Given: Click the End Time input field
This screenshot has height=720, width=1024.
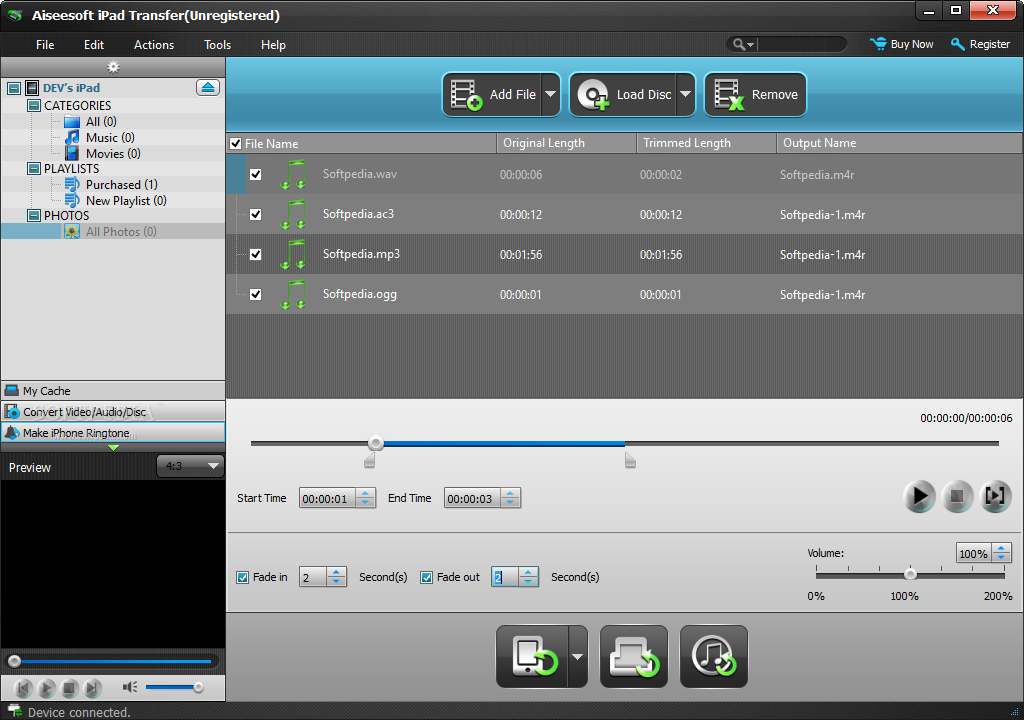Looking at the screenshot, I should [472, 499].
